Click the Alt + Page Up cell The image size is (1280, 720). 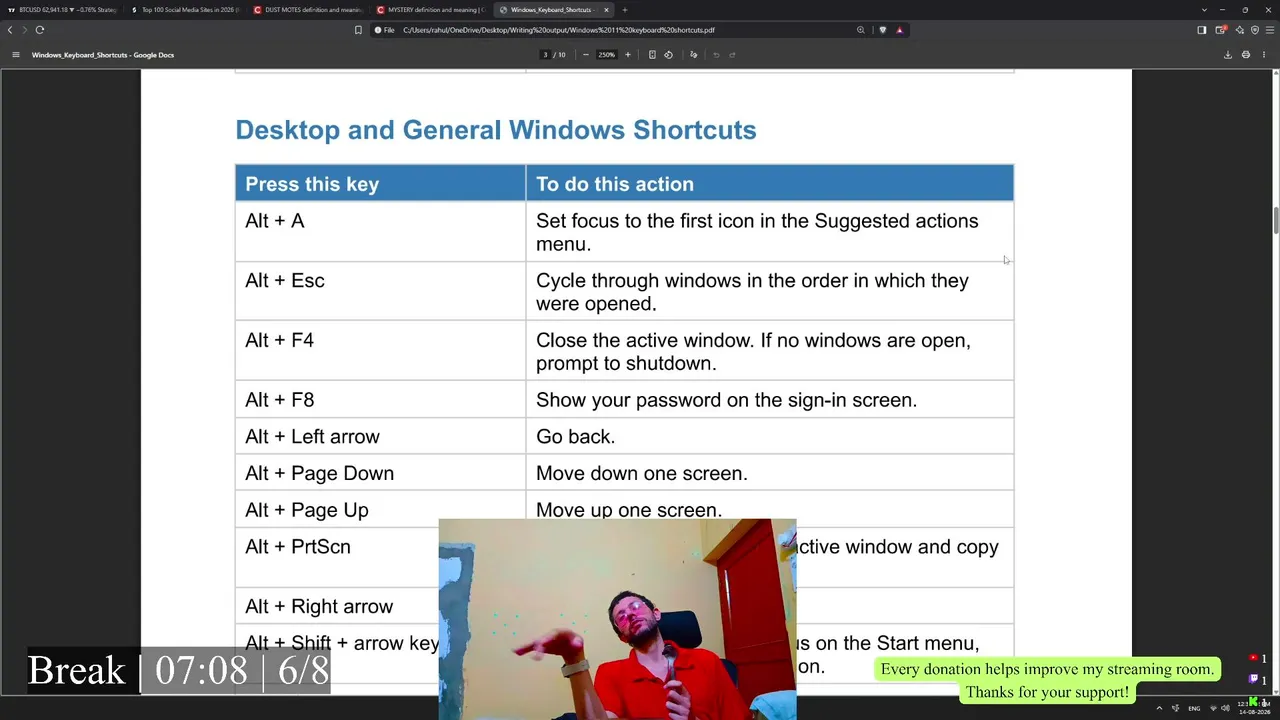[x=380, y=510]
